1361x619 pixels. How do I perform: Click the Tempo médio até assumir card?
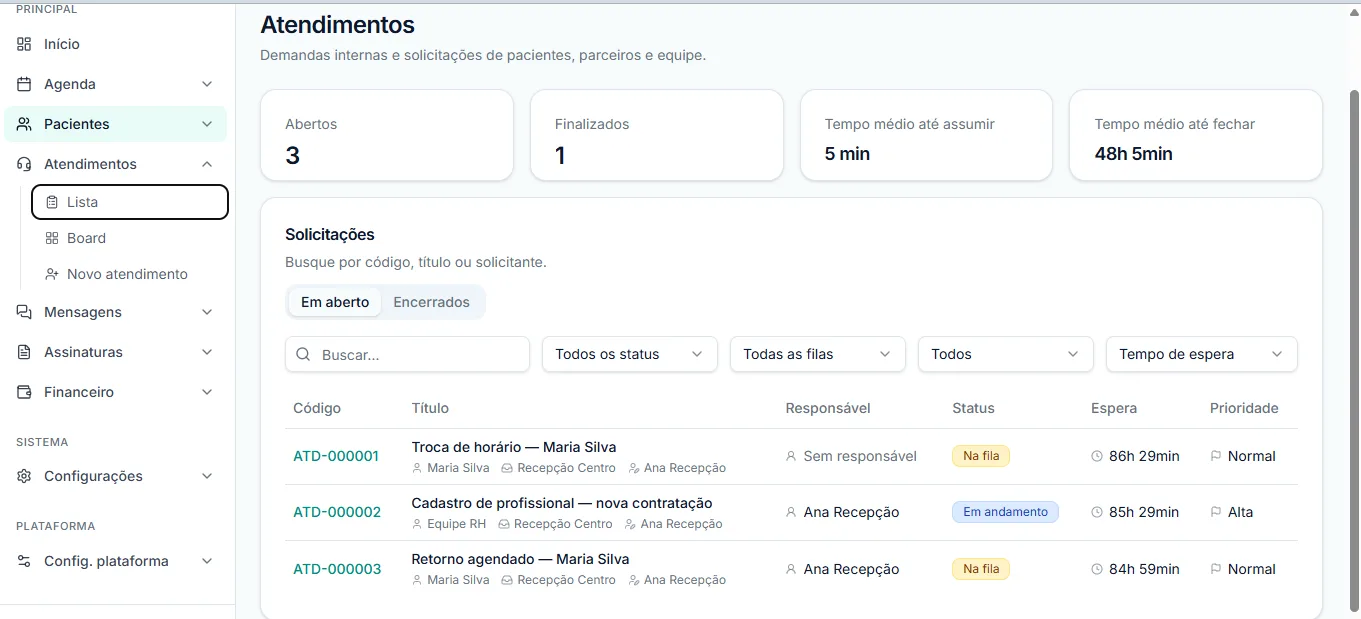pyautogui.click(x=927, y=136)
